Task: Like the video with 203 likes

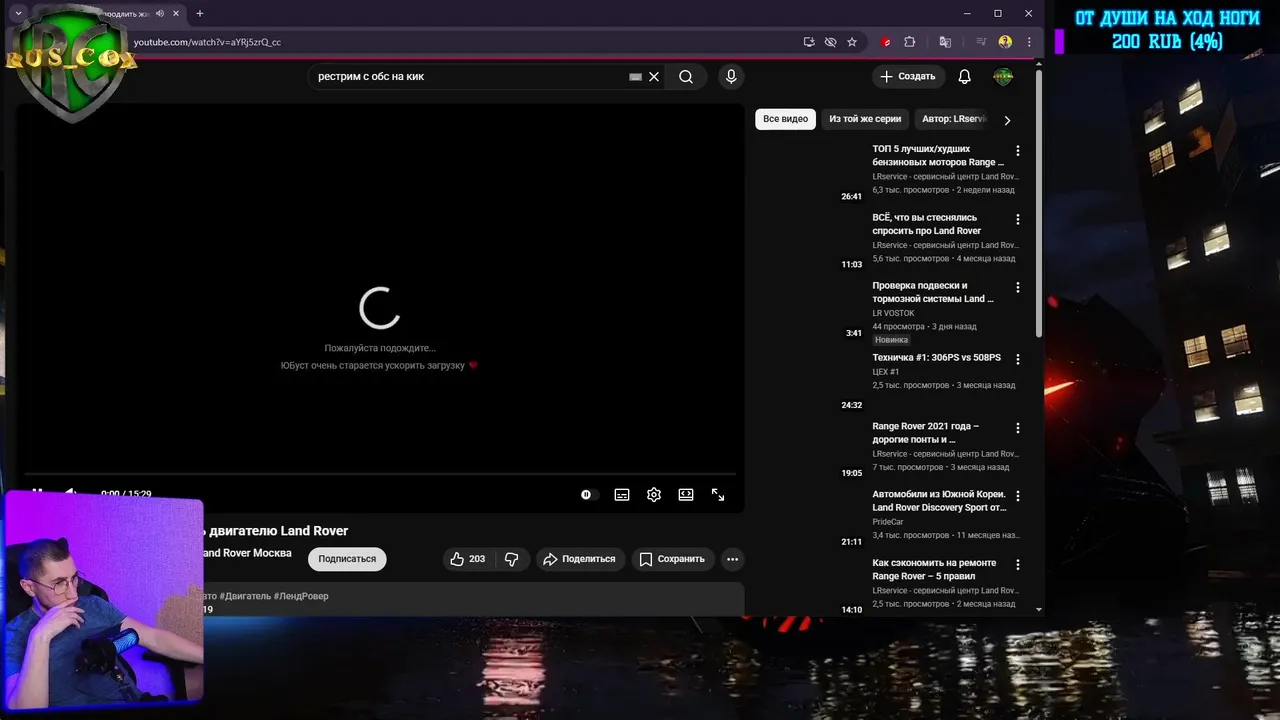Action: tap(468, 559)
